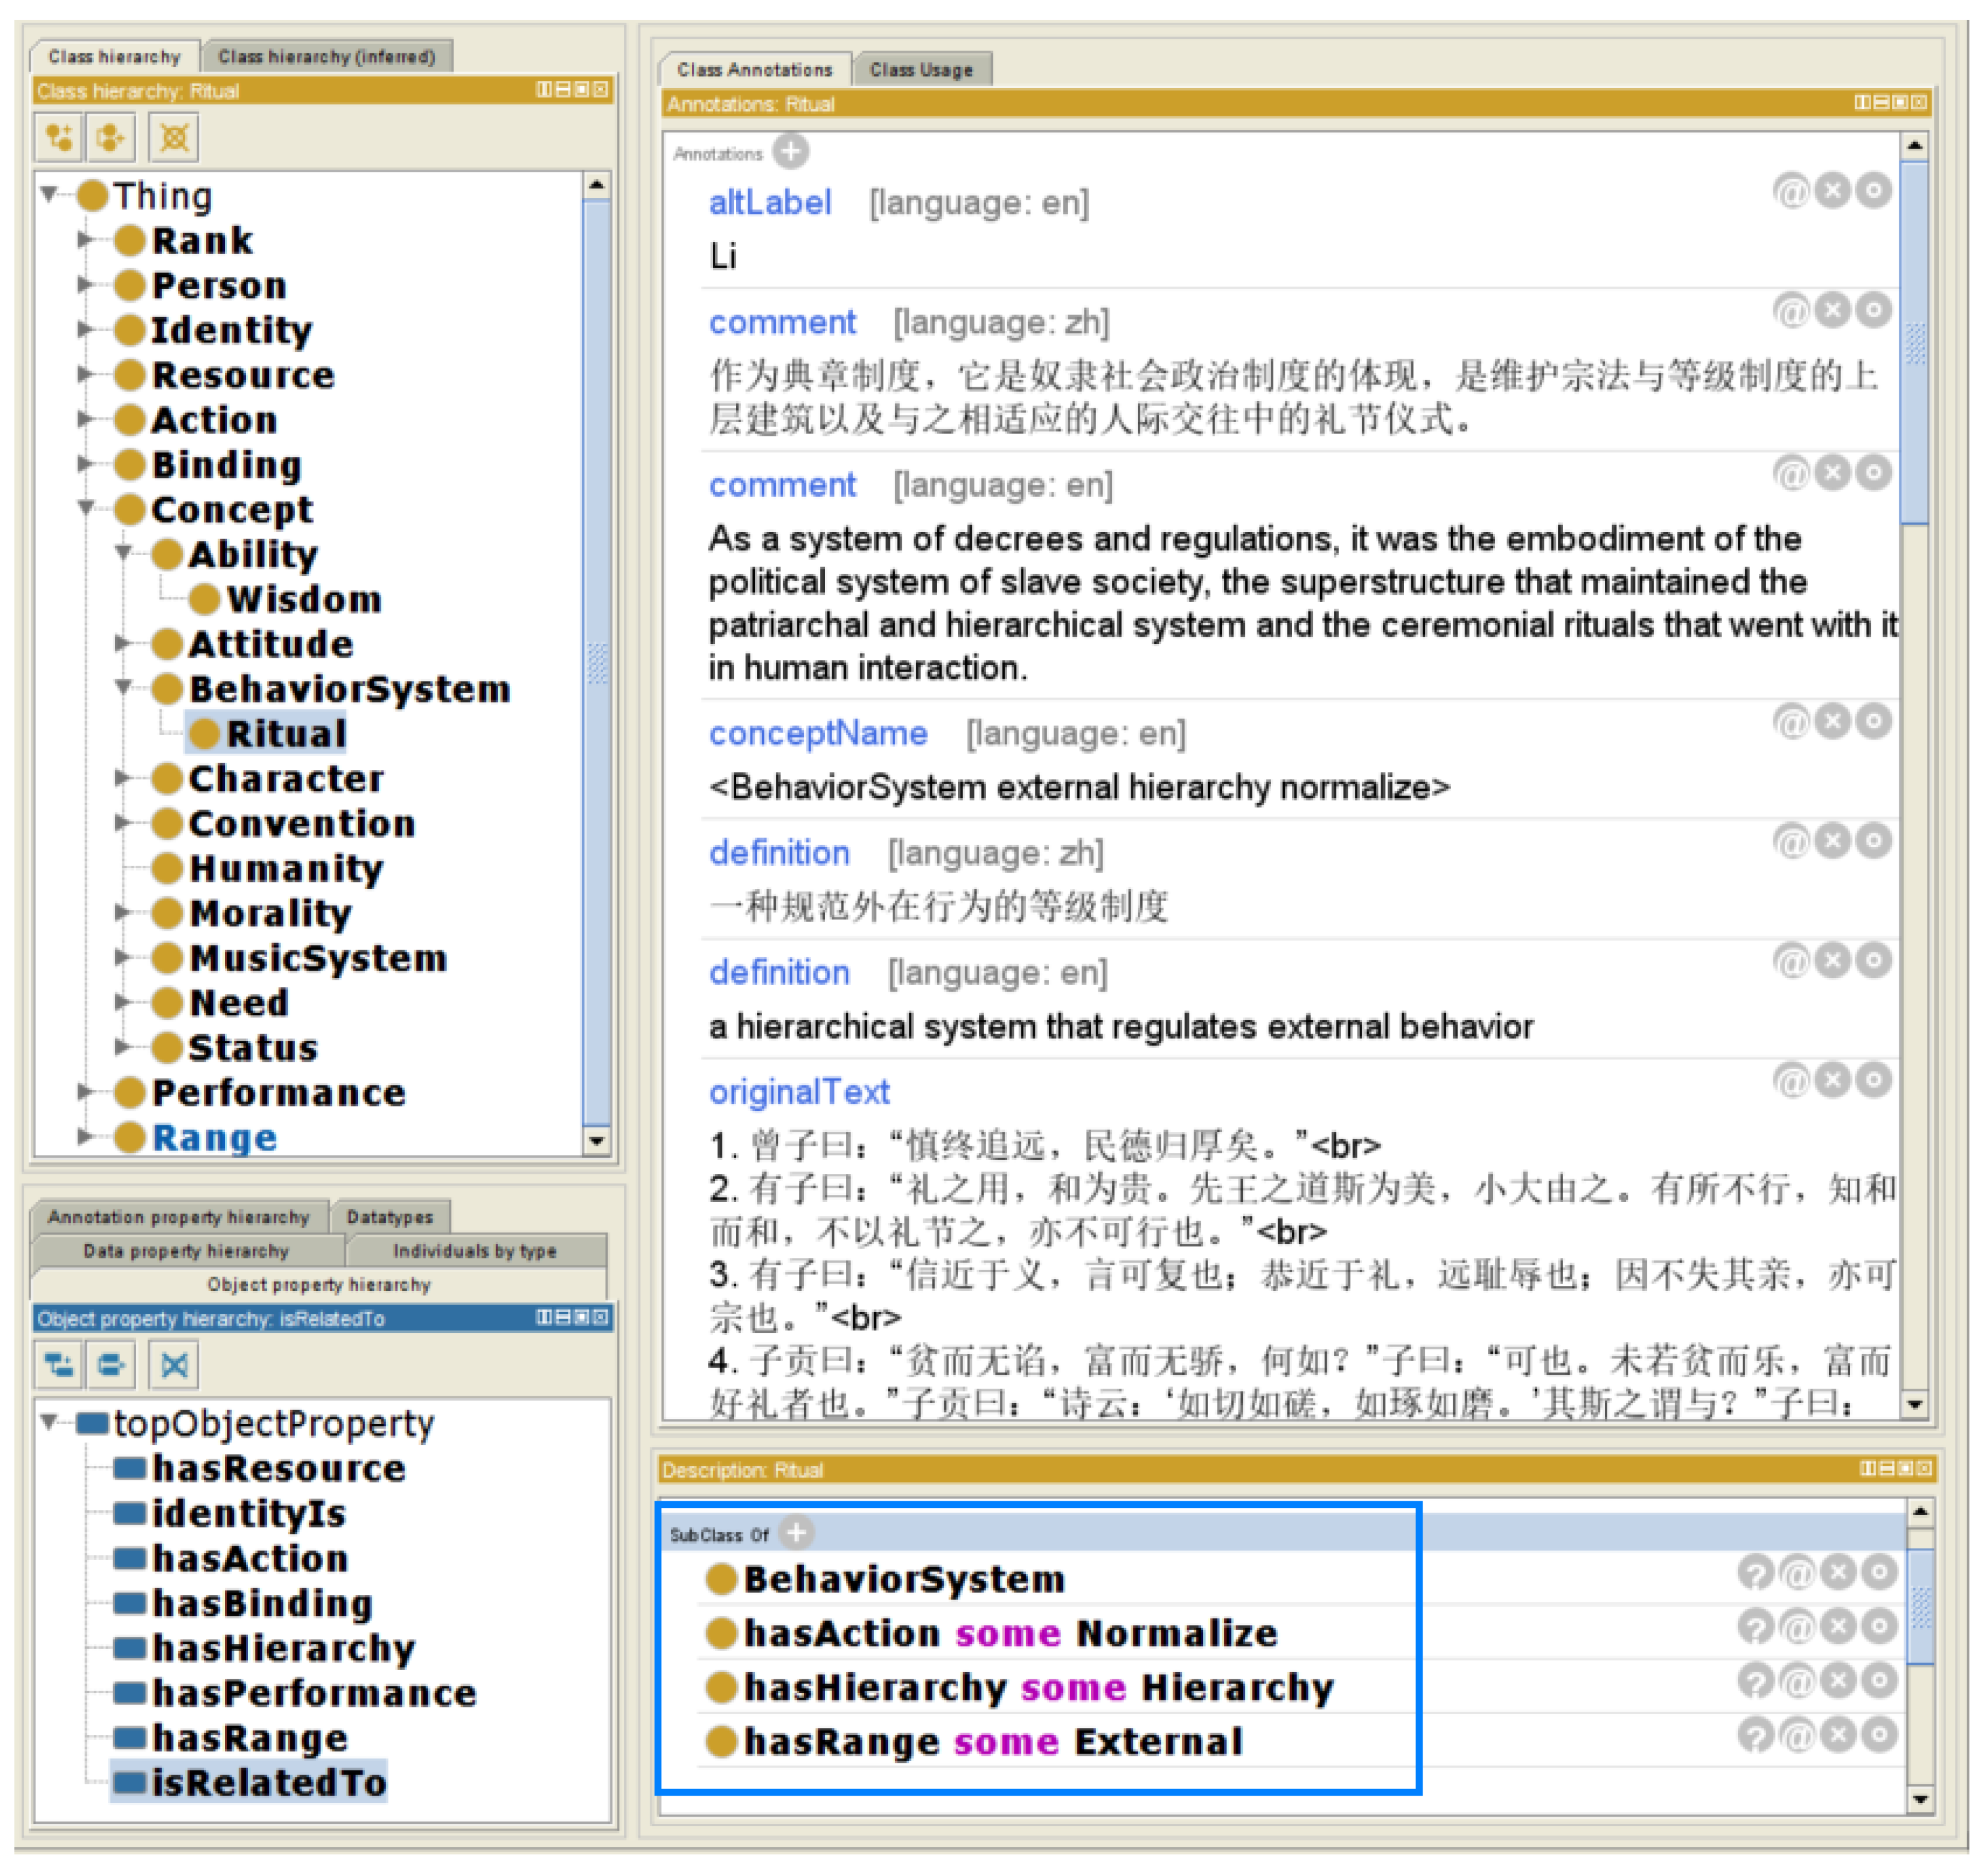Image resolution: width=1988 pixels, height=1870 pixels.
Task: Delete the zh comment annotation
Action: (x=1833, y=310)
